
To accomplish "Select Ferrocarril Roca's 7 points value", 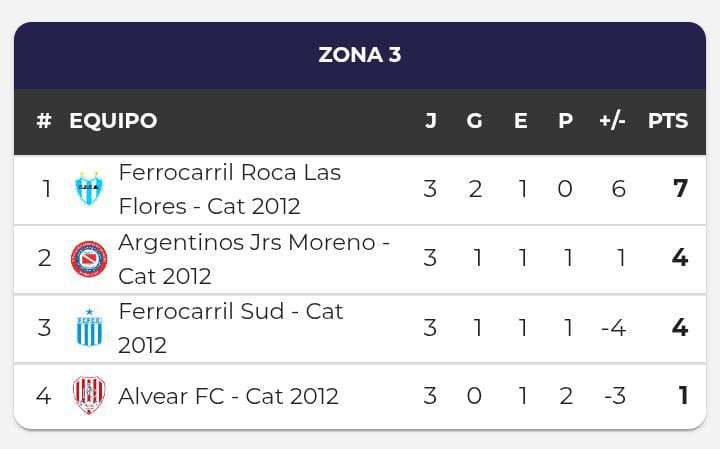I will (681, 189).
